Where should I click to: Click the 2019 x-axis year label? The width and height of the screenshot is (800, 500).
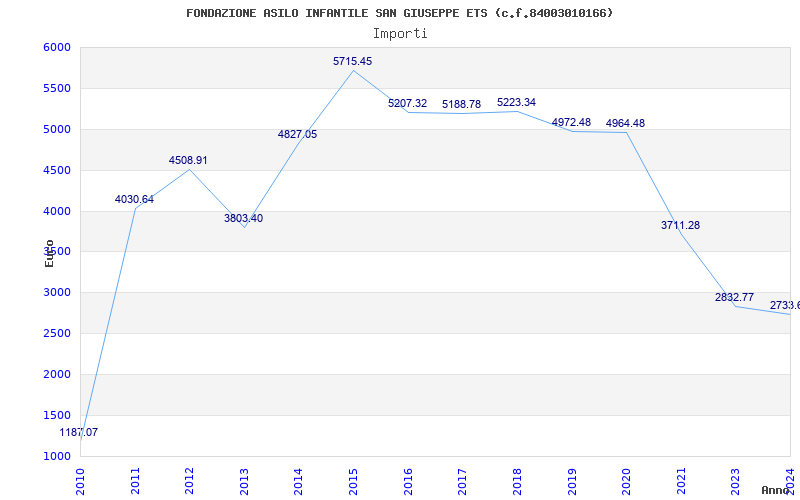coord(571,482)
